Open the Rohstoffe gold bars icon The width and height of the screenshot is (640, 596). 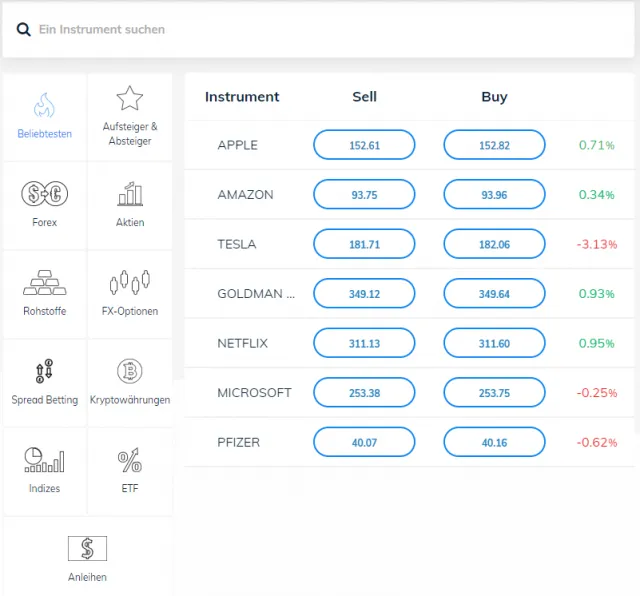point(44,283)
